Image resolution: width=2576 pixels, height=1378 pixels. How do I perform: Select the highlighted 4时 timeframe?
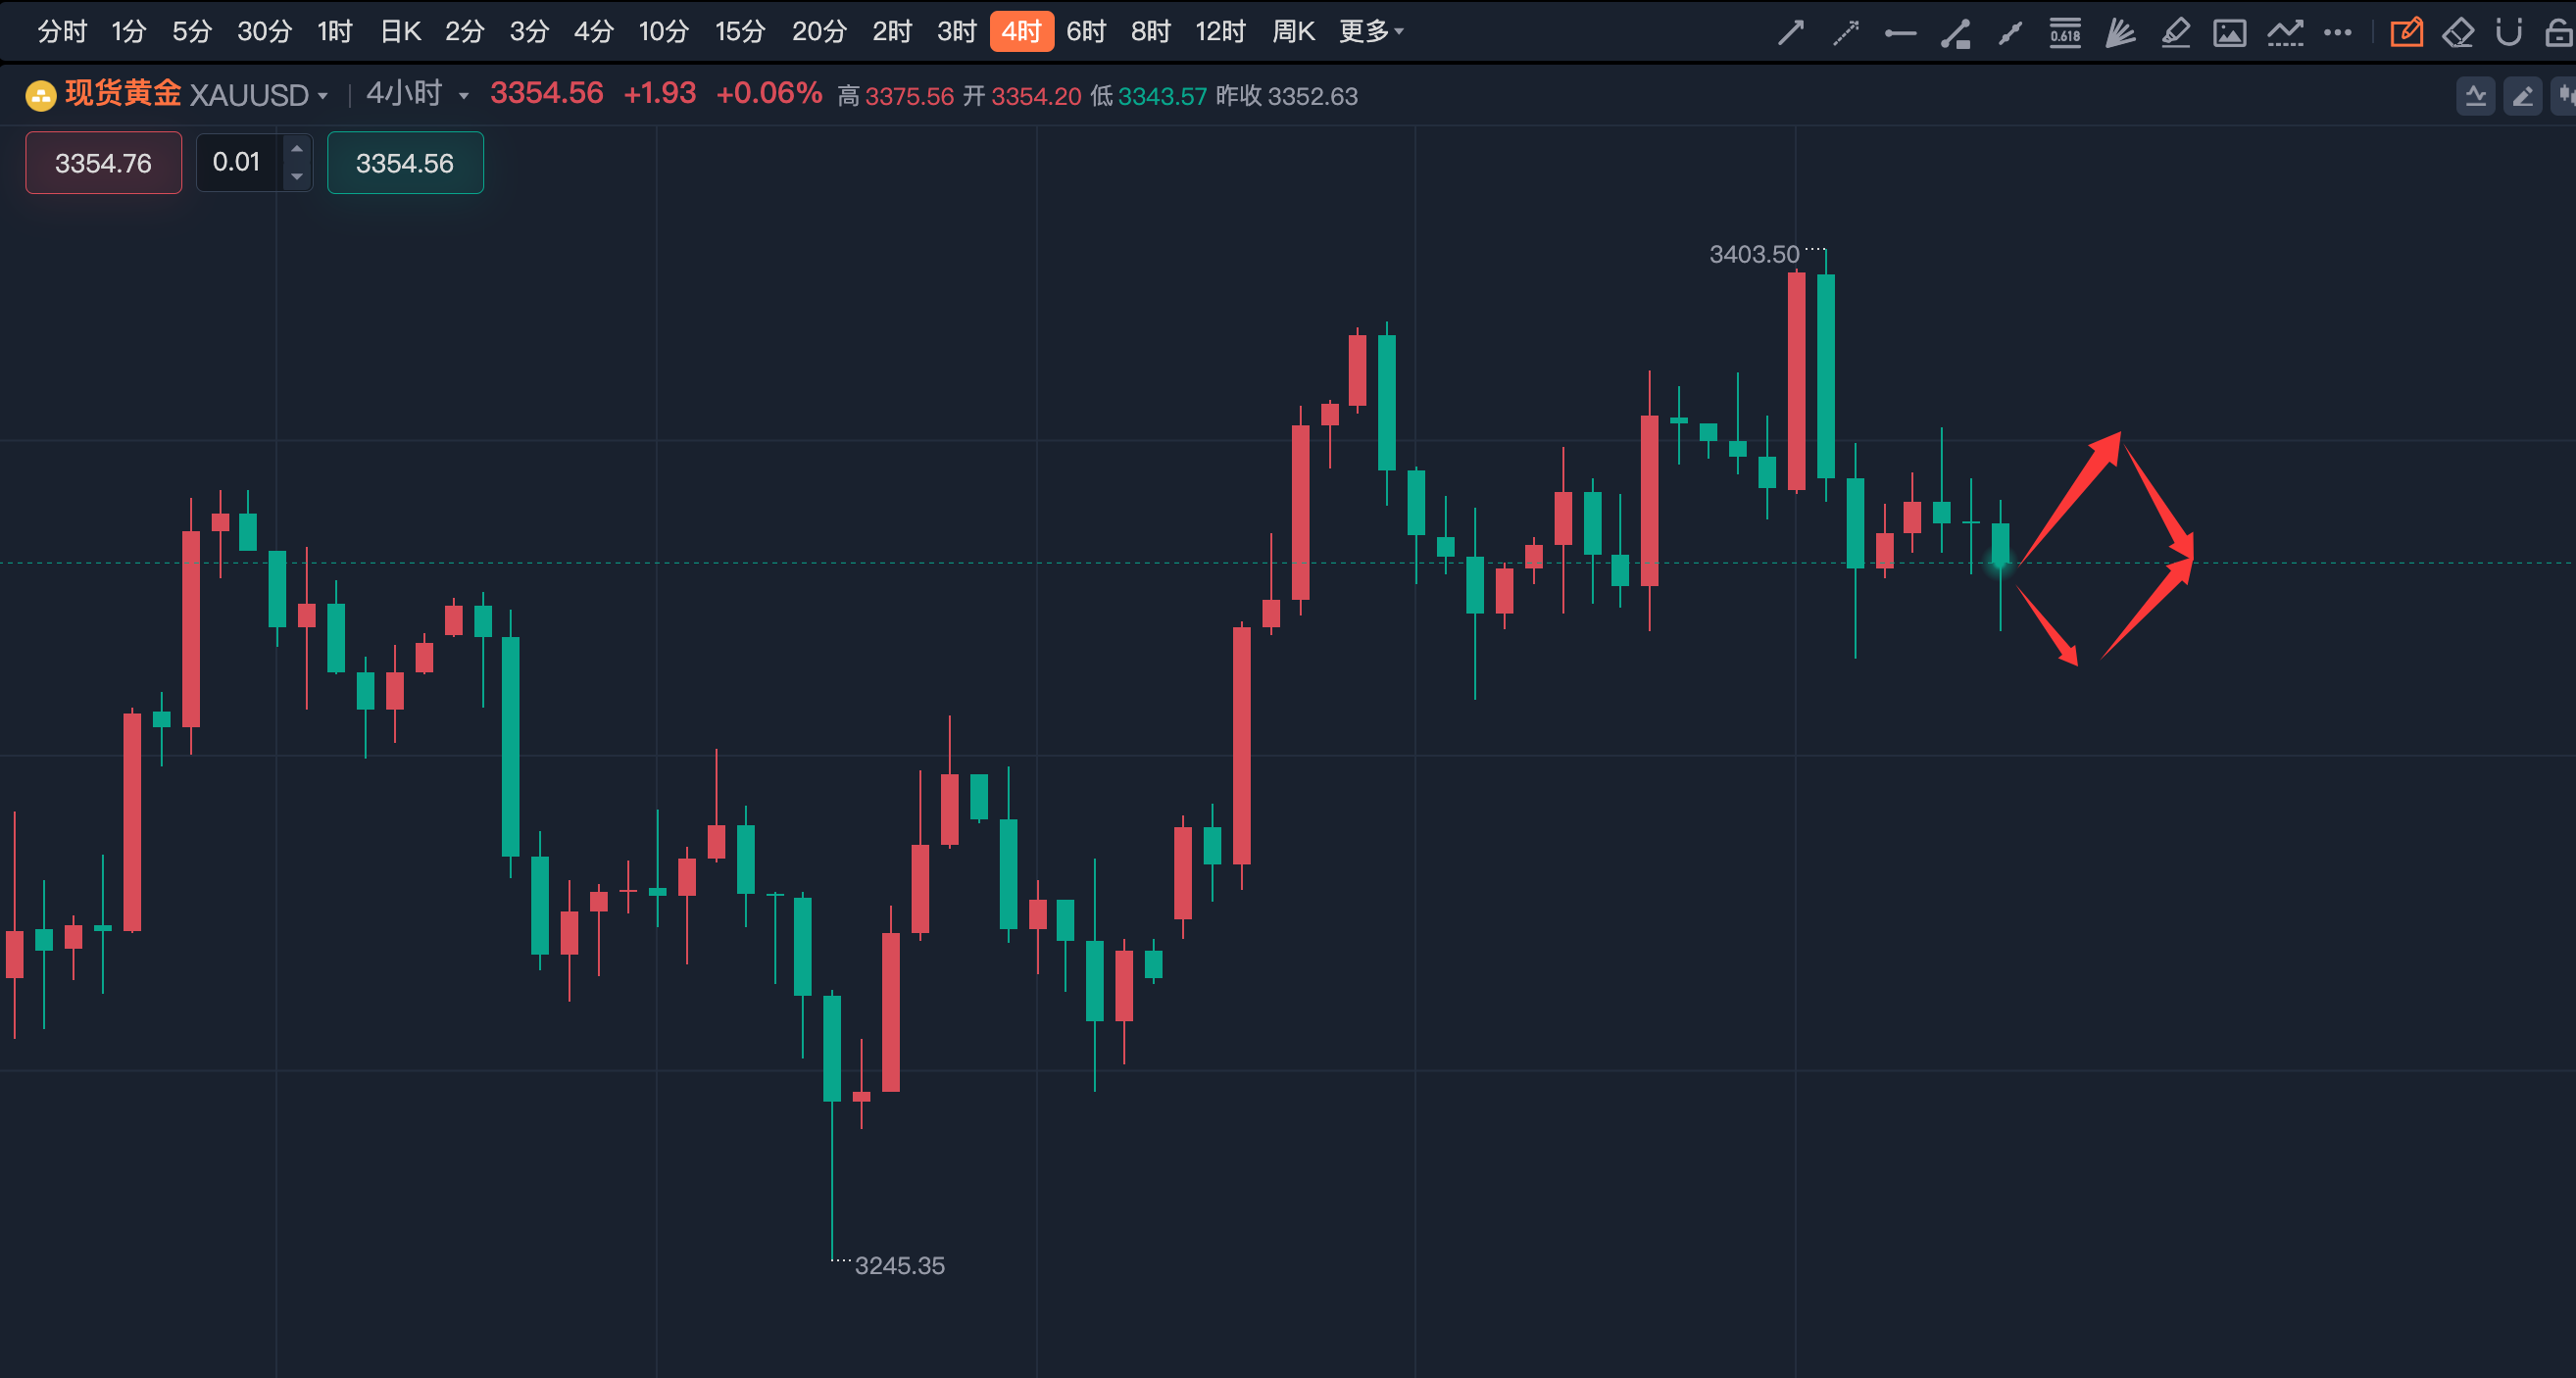pyautogui.click(x=1022, y=32)
